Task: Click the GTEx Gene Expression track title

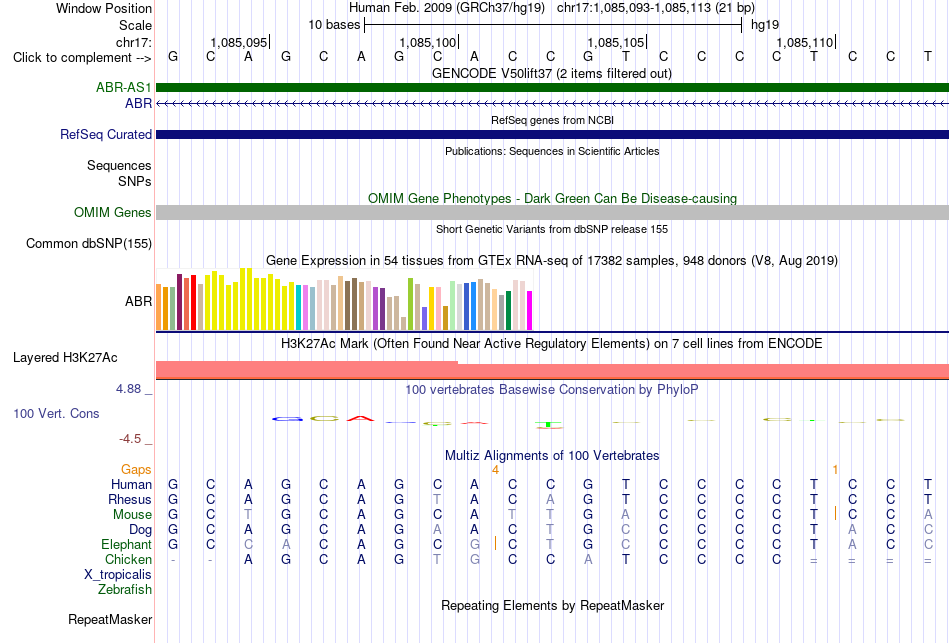Action: 552,261
